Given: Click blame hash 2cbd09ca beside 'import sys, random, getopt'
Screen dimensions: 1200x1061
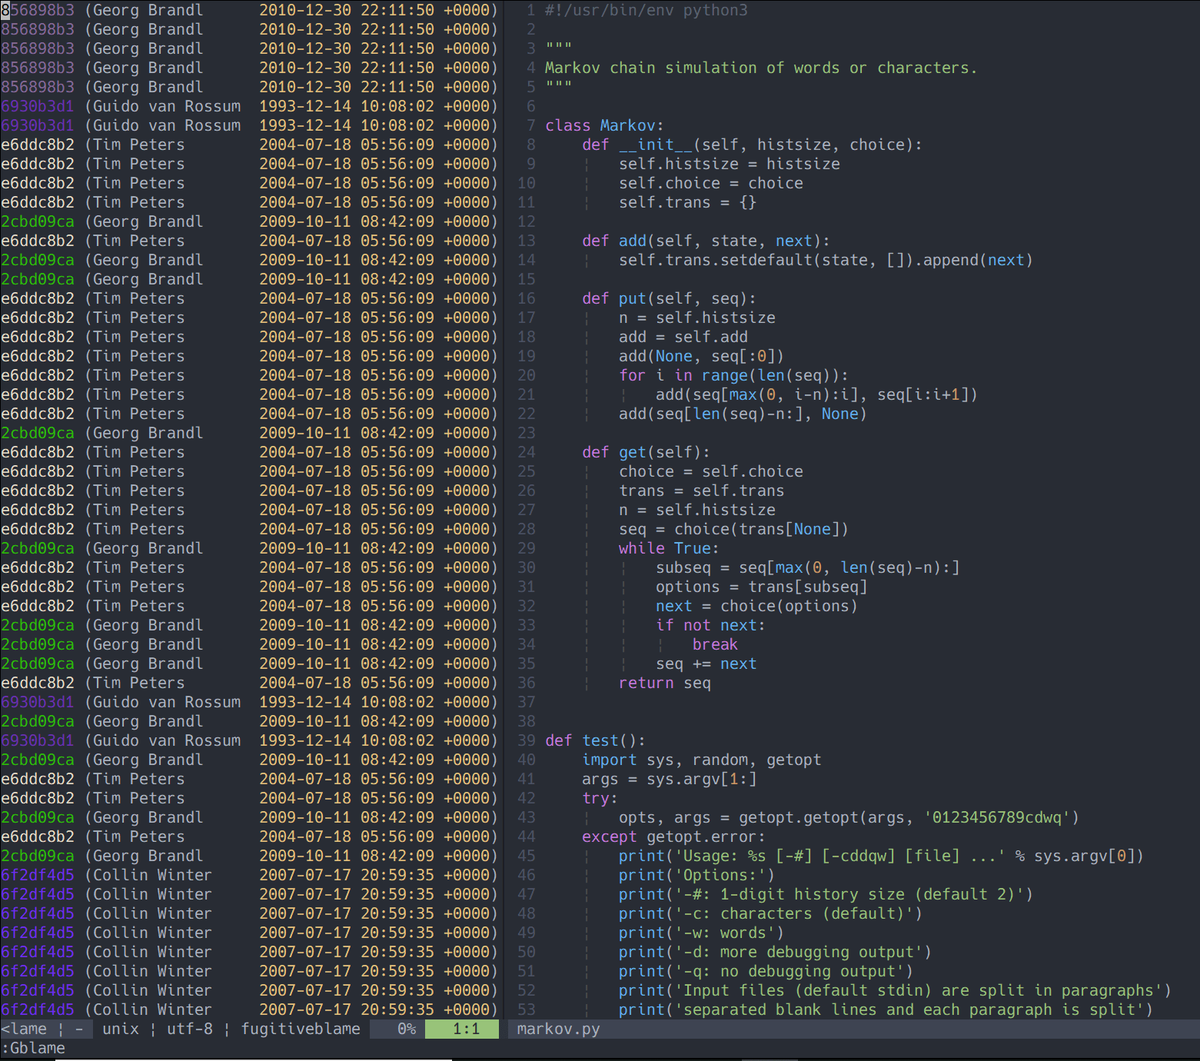Looking at the screenshot, I should tap(37, 760).
